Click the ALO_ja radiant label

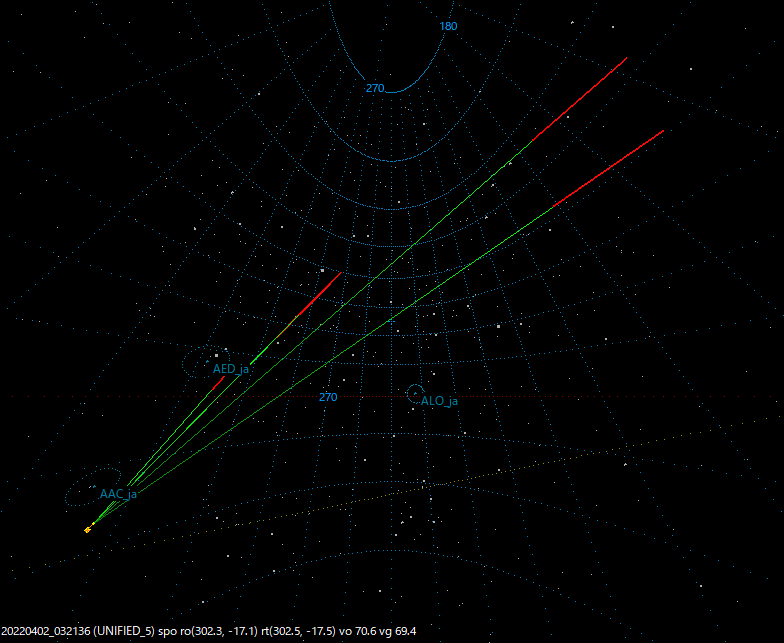pyautogui.click(x=439, y=401)
